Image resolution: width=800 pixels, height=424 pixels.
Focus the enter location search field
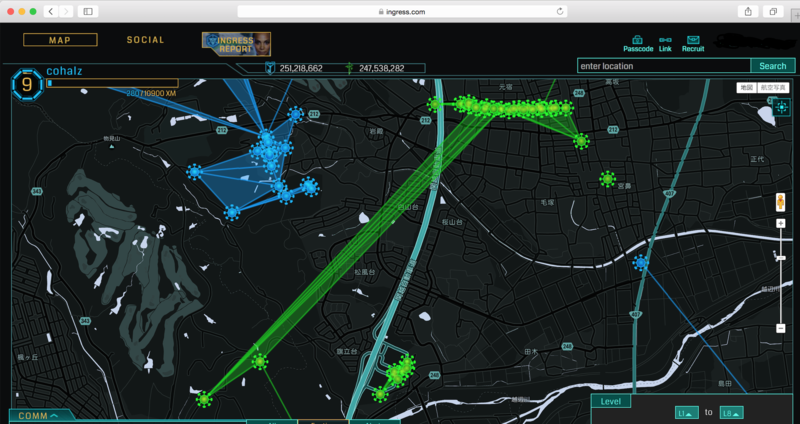664,66
